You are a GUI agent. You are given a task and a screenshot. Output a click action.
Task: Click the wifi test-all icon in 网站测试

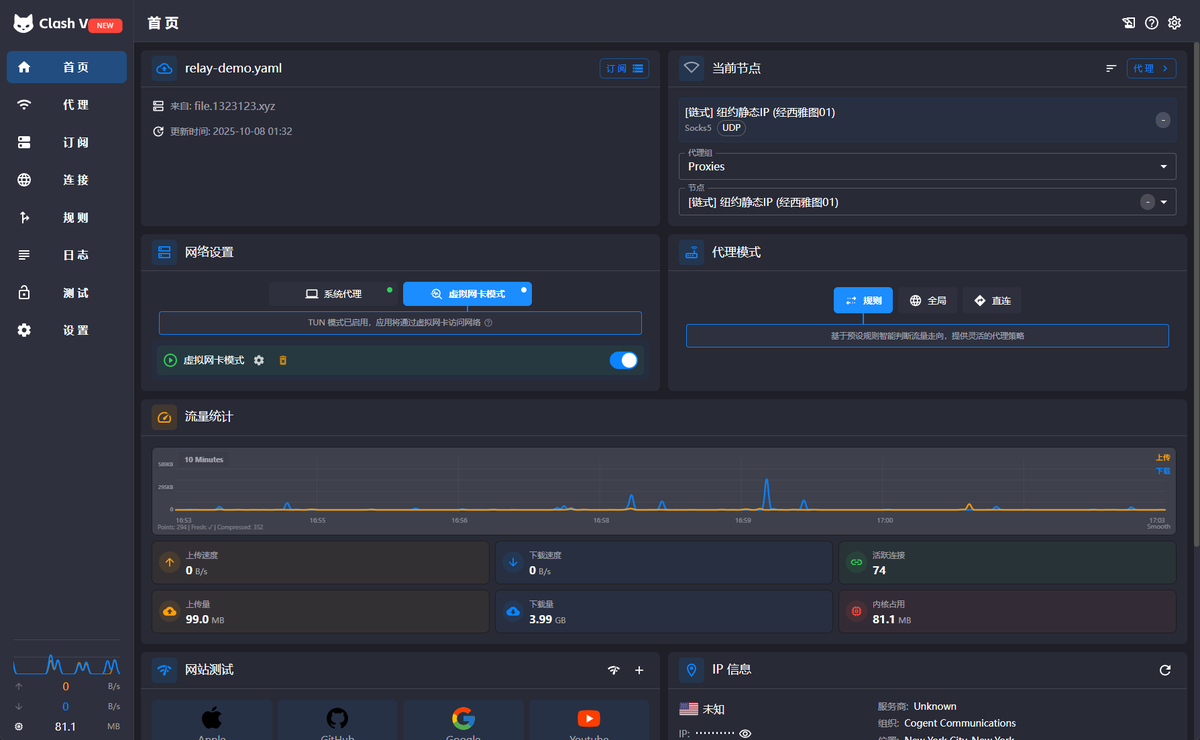[613, 670]
